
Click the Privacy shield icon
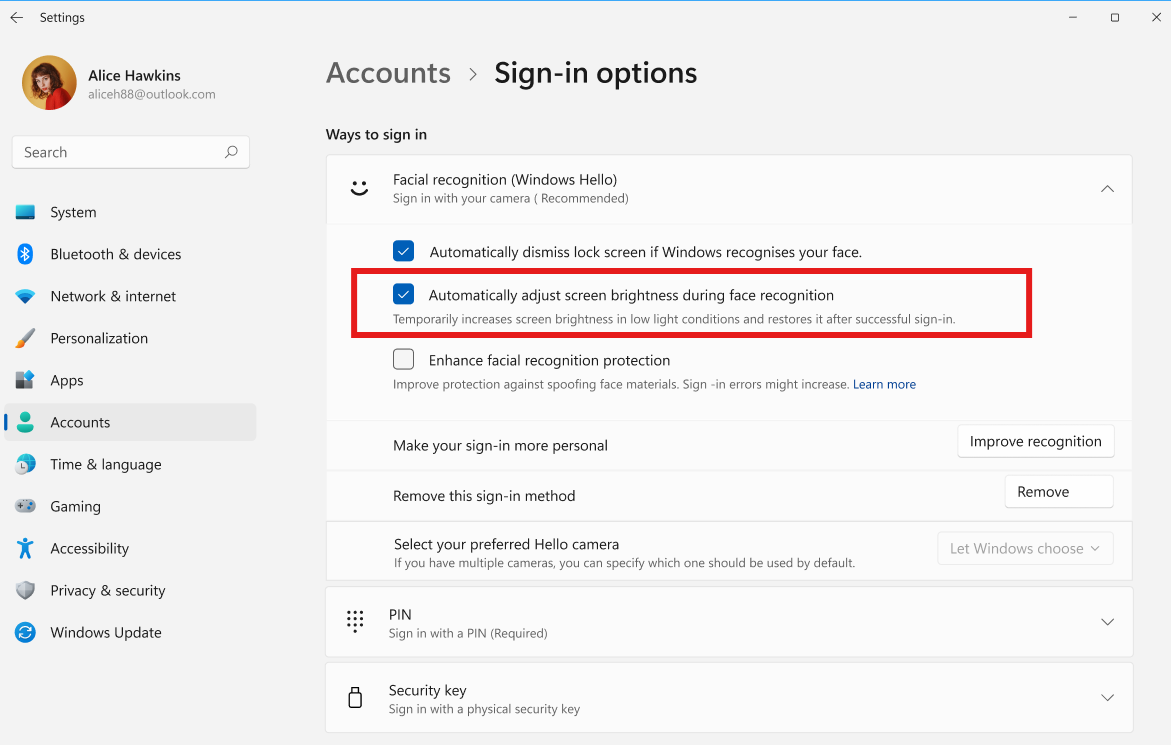(x=25, y=590)
